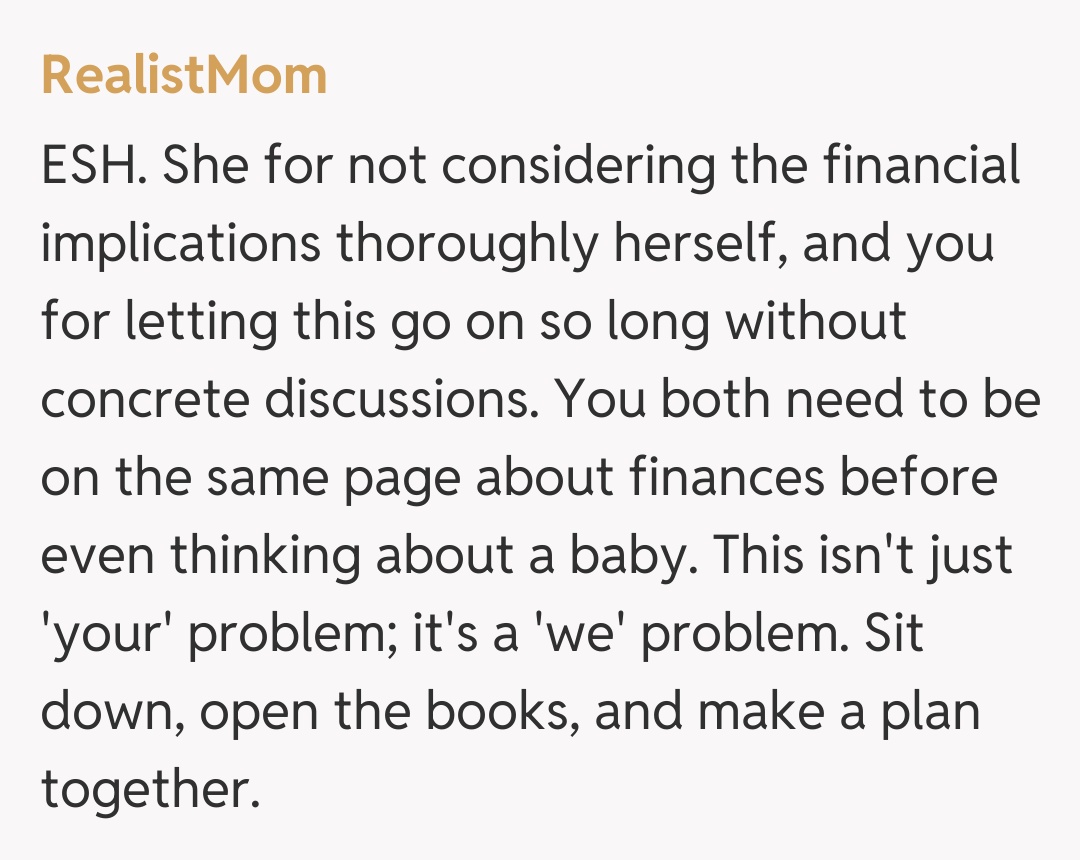Screen dimensions: 1080x860
Task: Click the word 'financial' in the comment
Action: (922, 166)
